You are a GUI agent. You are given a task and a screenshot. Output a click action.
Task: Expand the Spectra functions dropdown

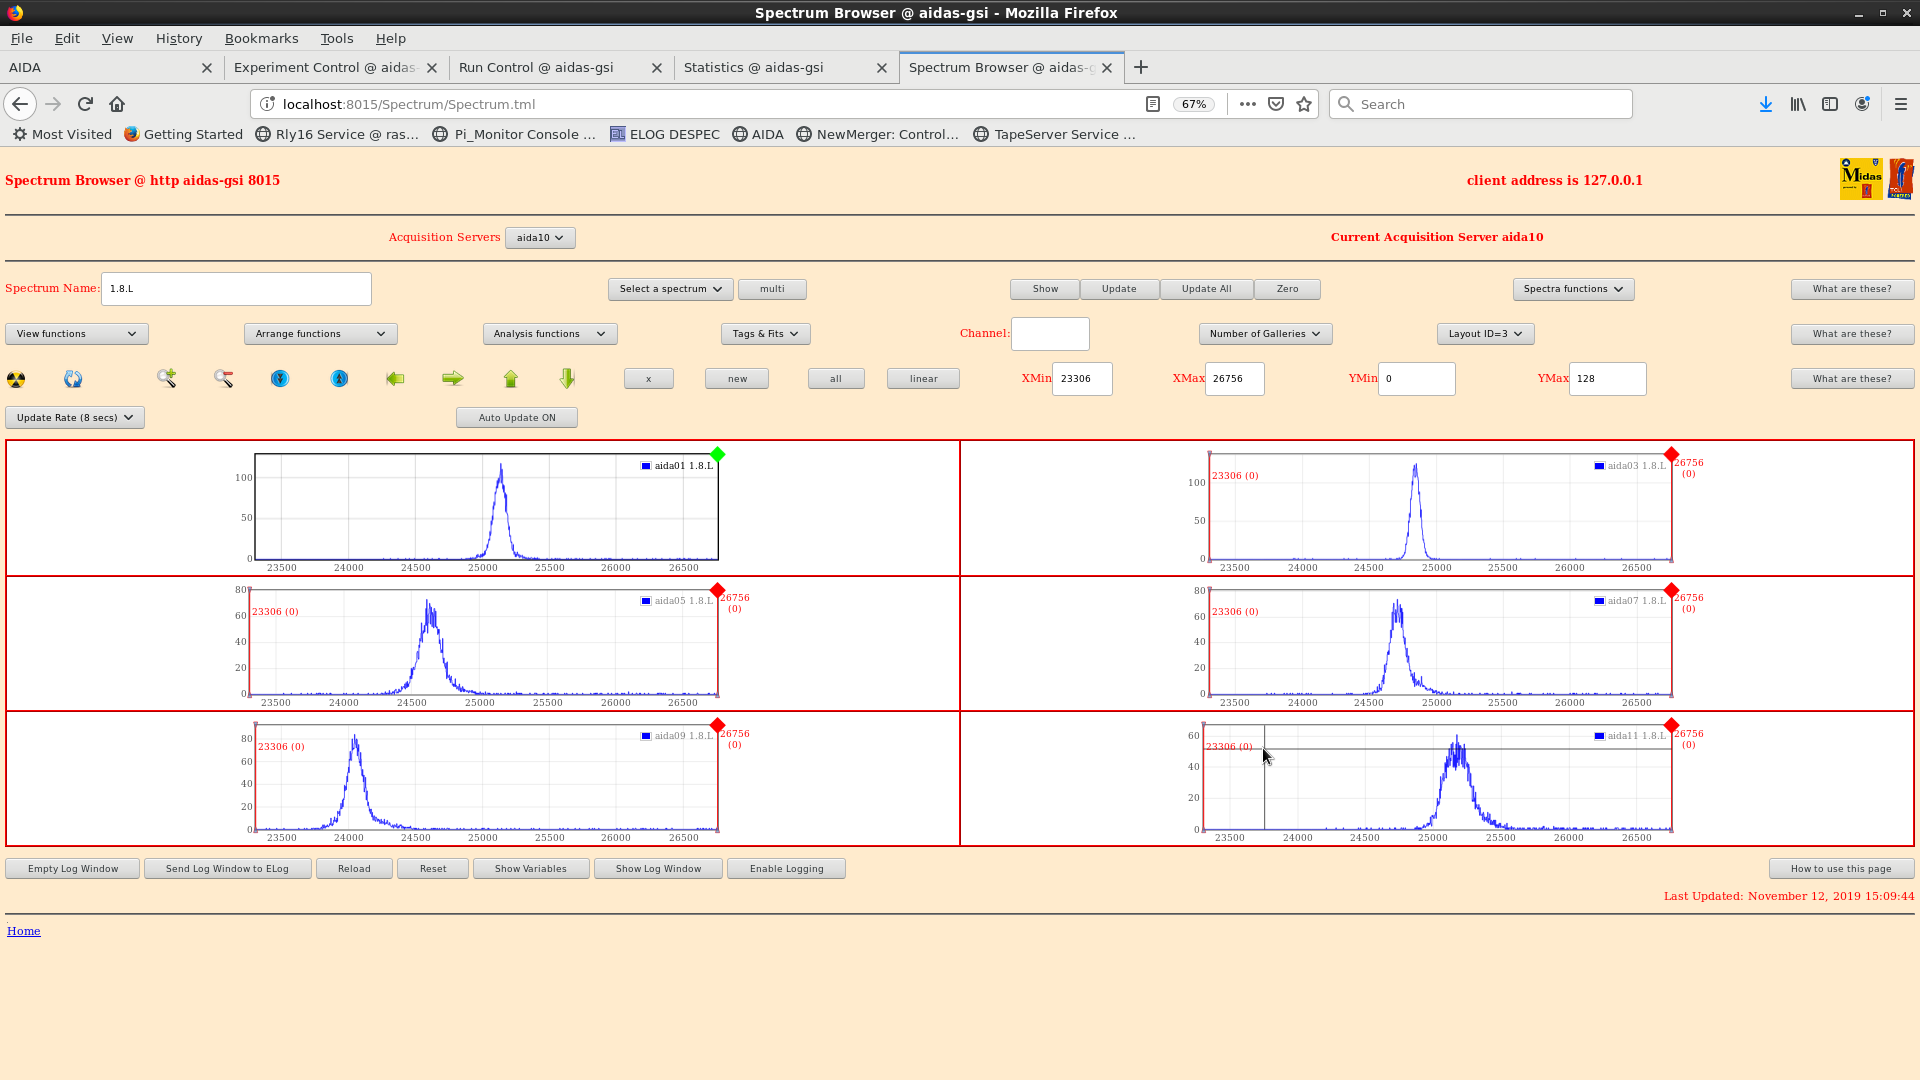(1572, 289)
